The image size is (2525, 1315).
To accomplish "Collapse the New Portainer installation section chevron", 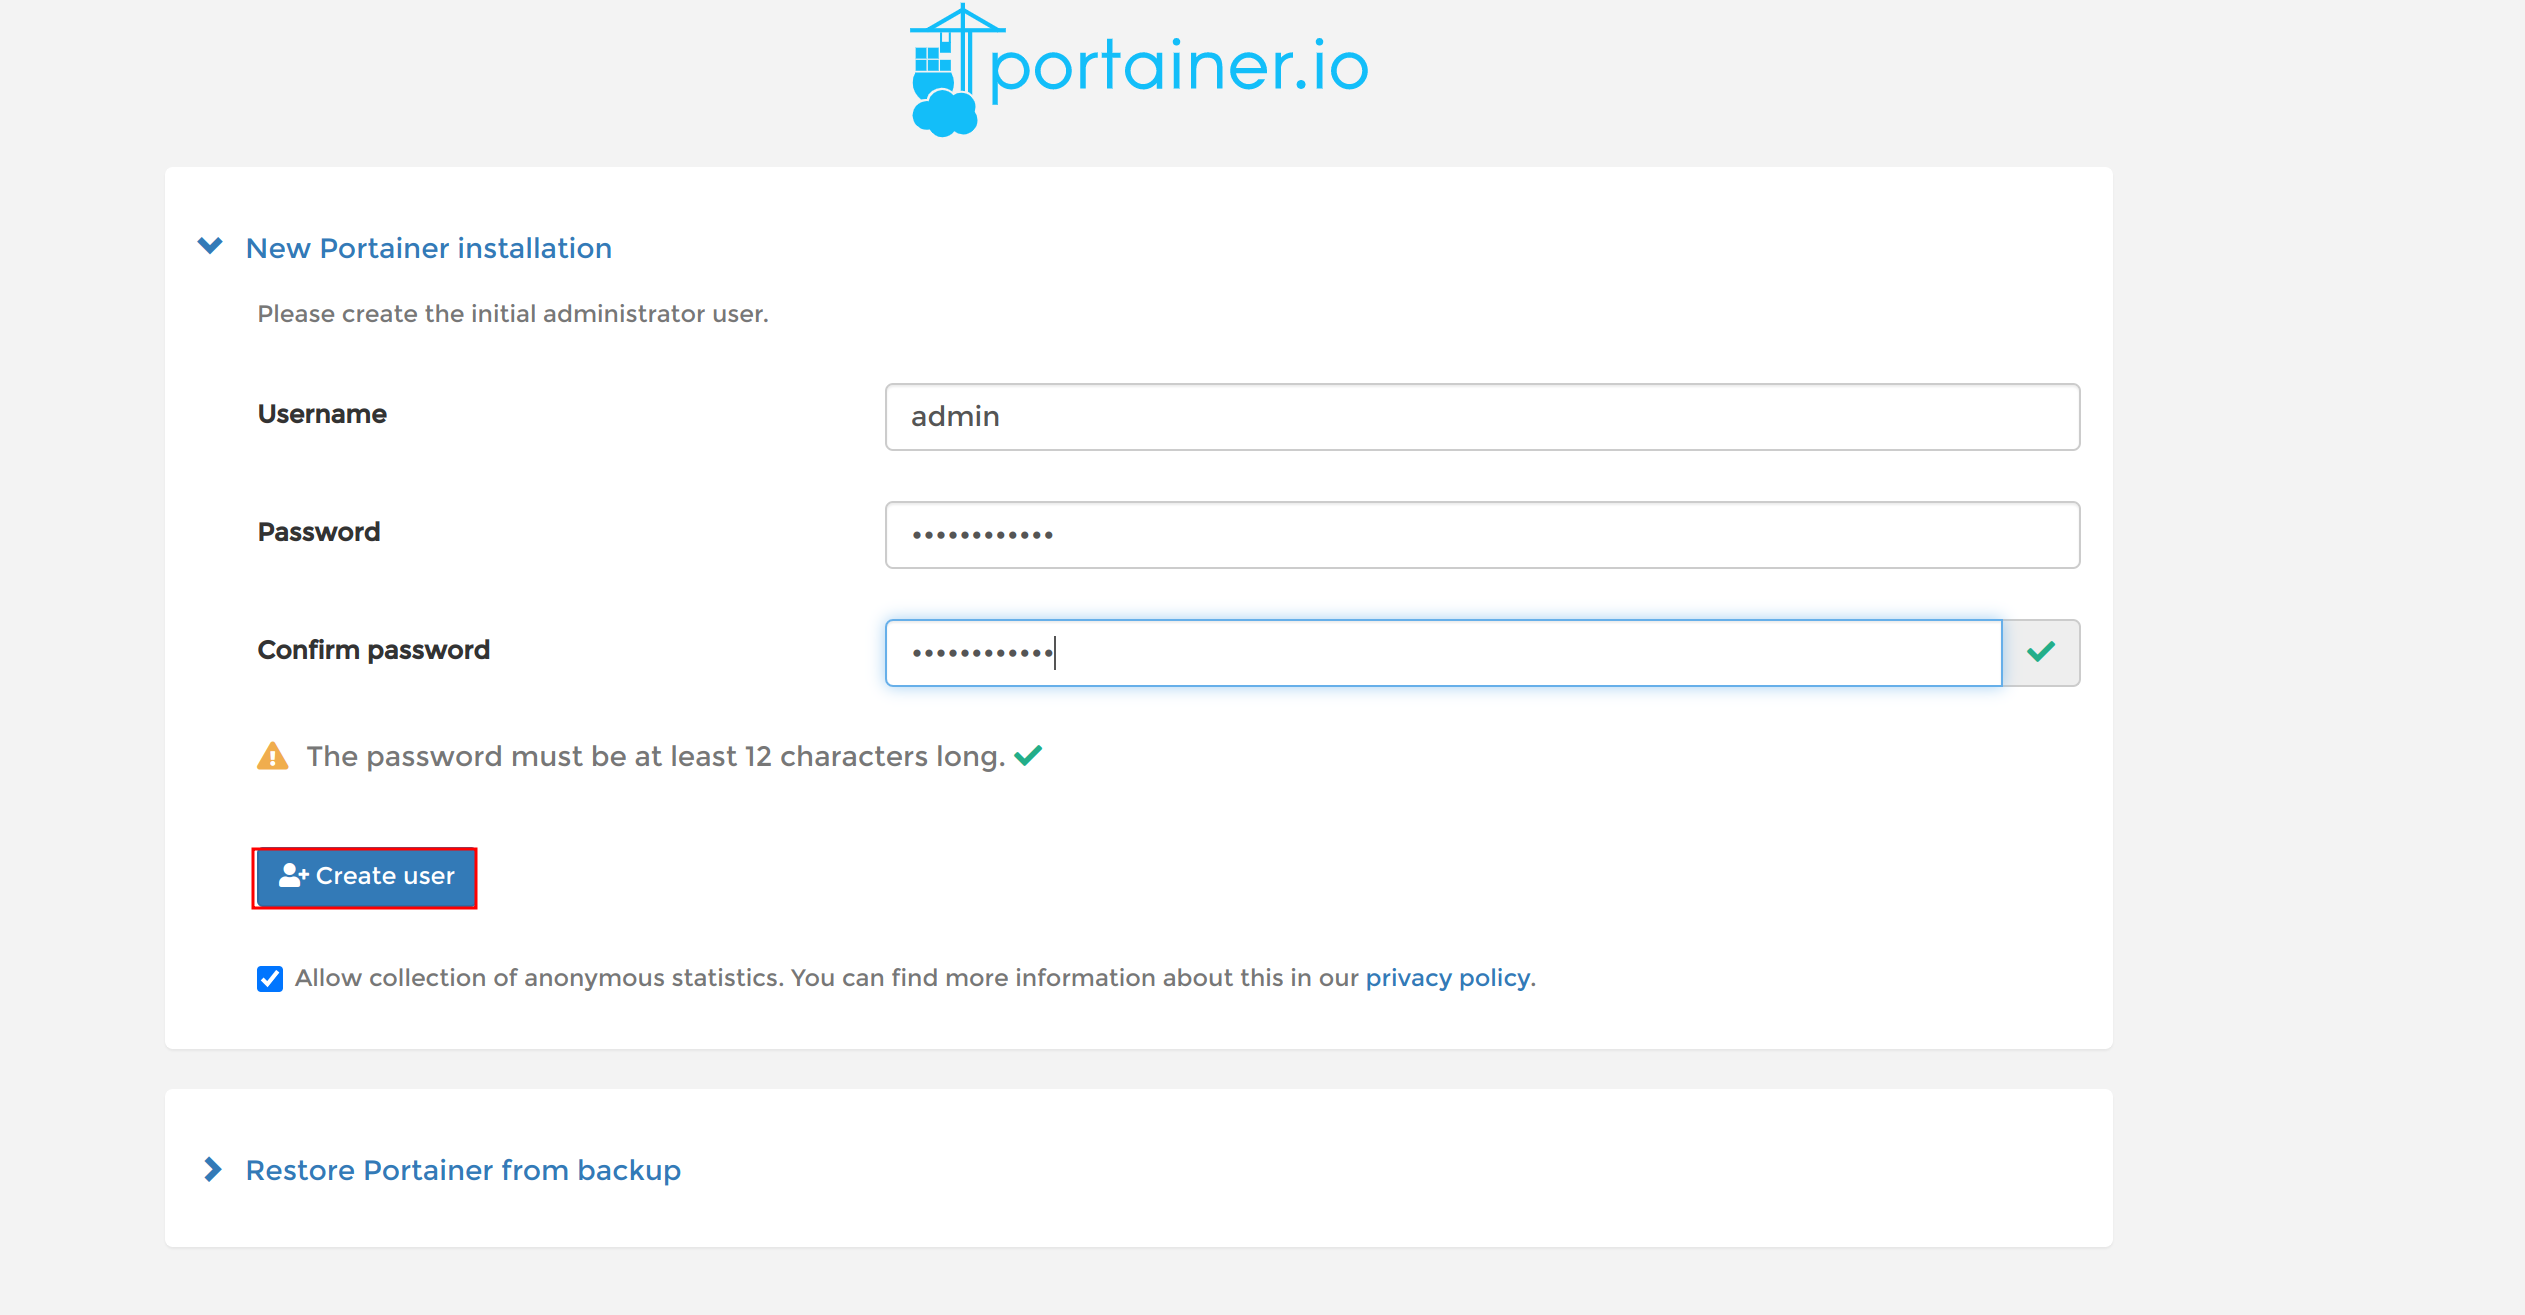I will pyautogui.click(x=211, y=246).
